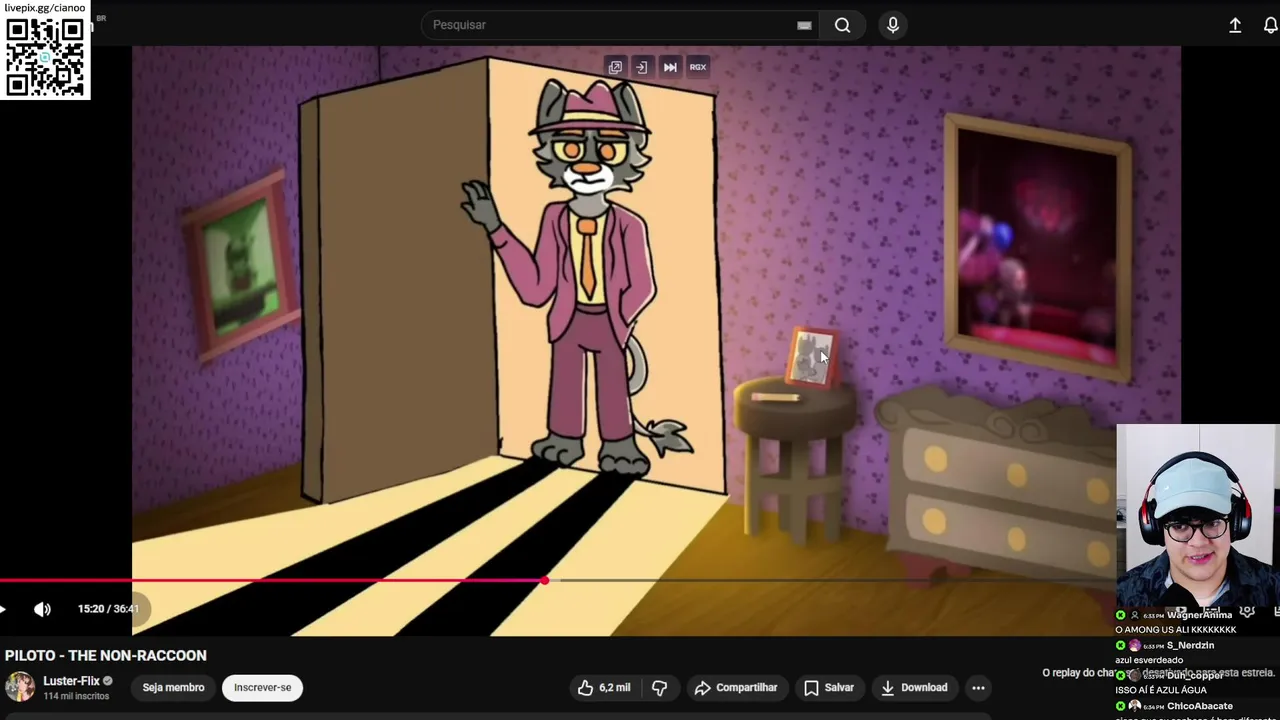Image resolution: width=1280 pixels, height=720 pixels.
Task: Click S_Nerdzin username in chat
Action: click(x=1190, y=646)
